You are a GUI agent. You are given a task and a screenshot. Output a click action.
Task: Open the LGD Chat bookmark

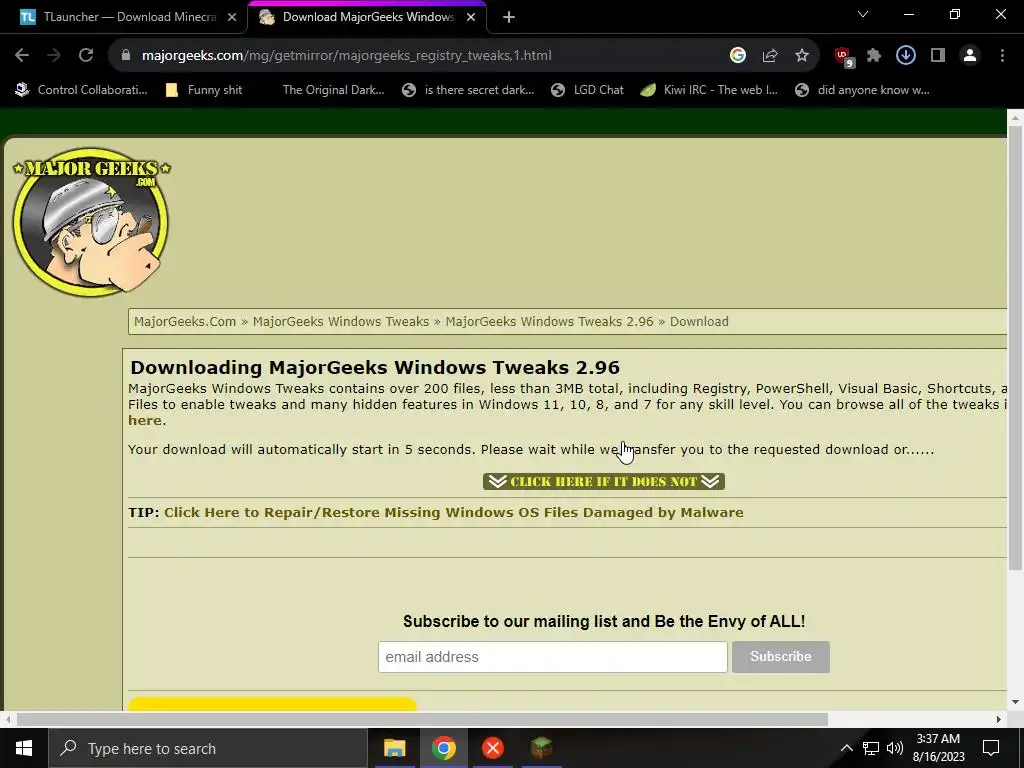point(587,90)
